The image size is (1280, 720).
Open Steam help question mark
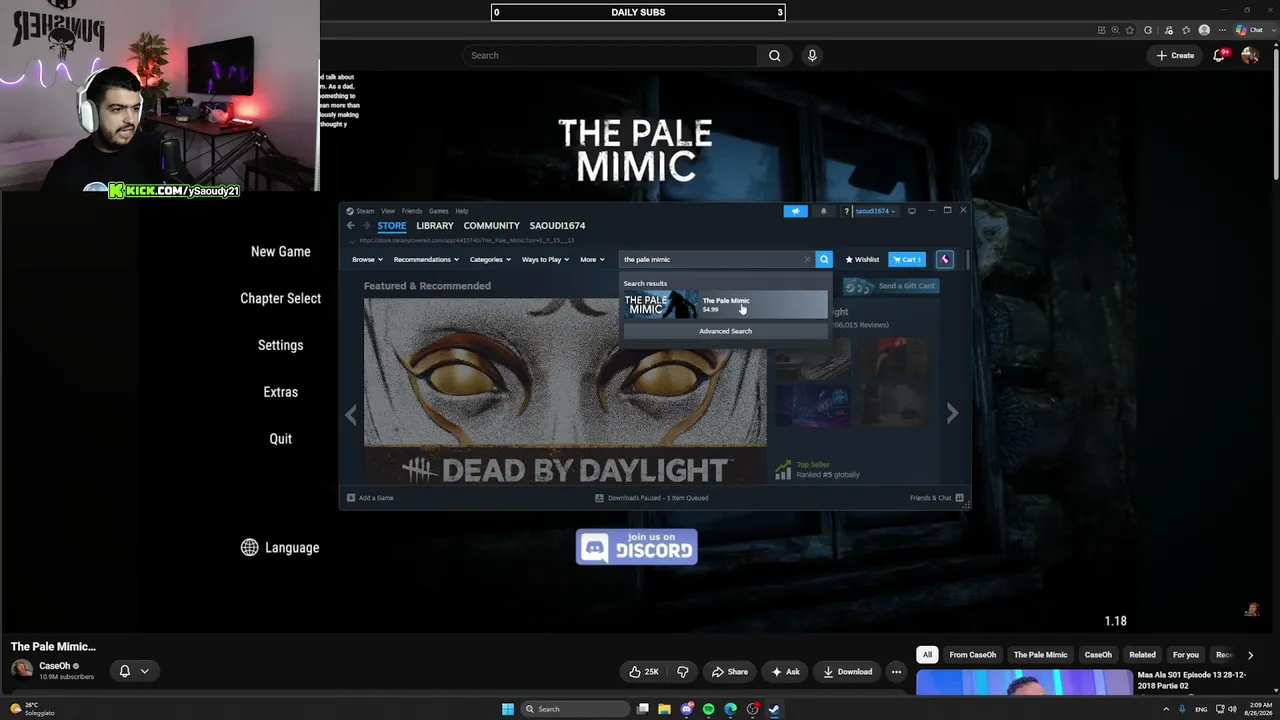[847, 211]
